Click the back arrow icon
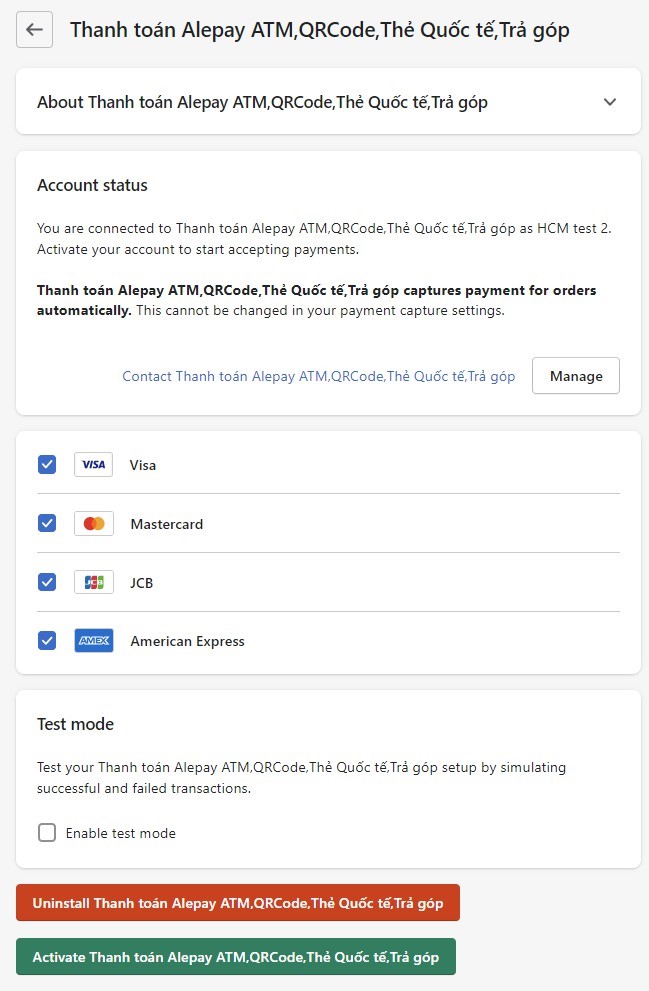 point(34,29)
